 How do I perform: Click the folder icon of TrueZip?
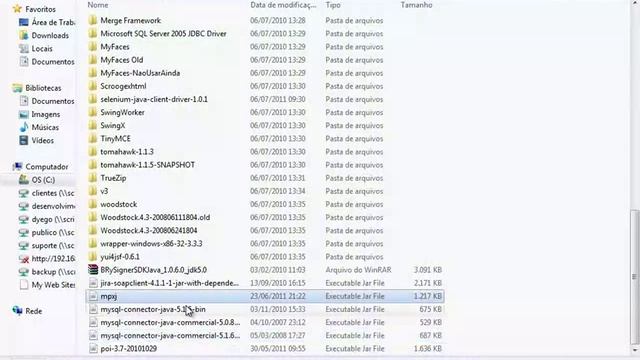[93, 178]
